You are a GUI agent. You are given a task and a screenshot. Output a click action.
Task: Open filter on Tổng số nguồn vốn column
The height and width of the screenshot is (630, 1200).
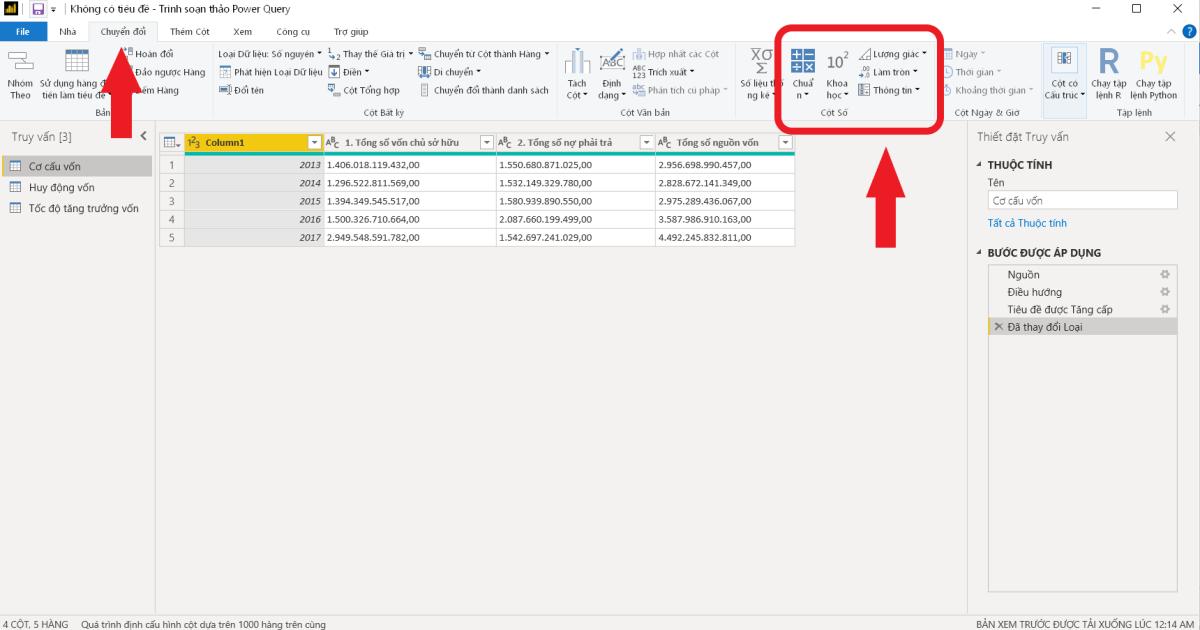[x=785, y=143]
